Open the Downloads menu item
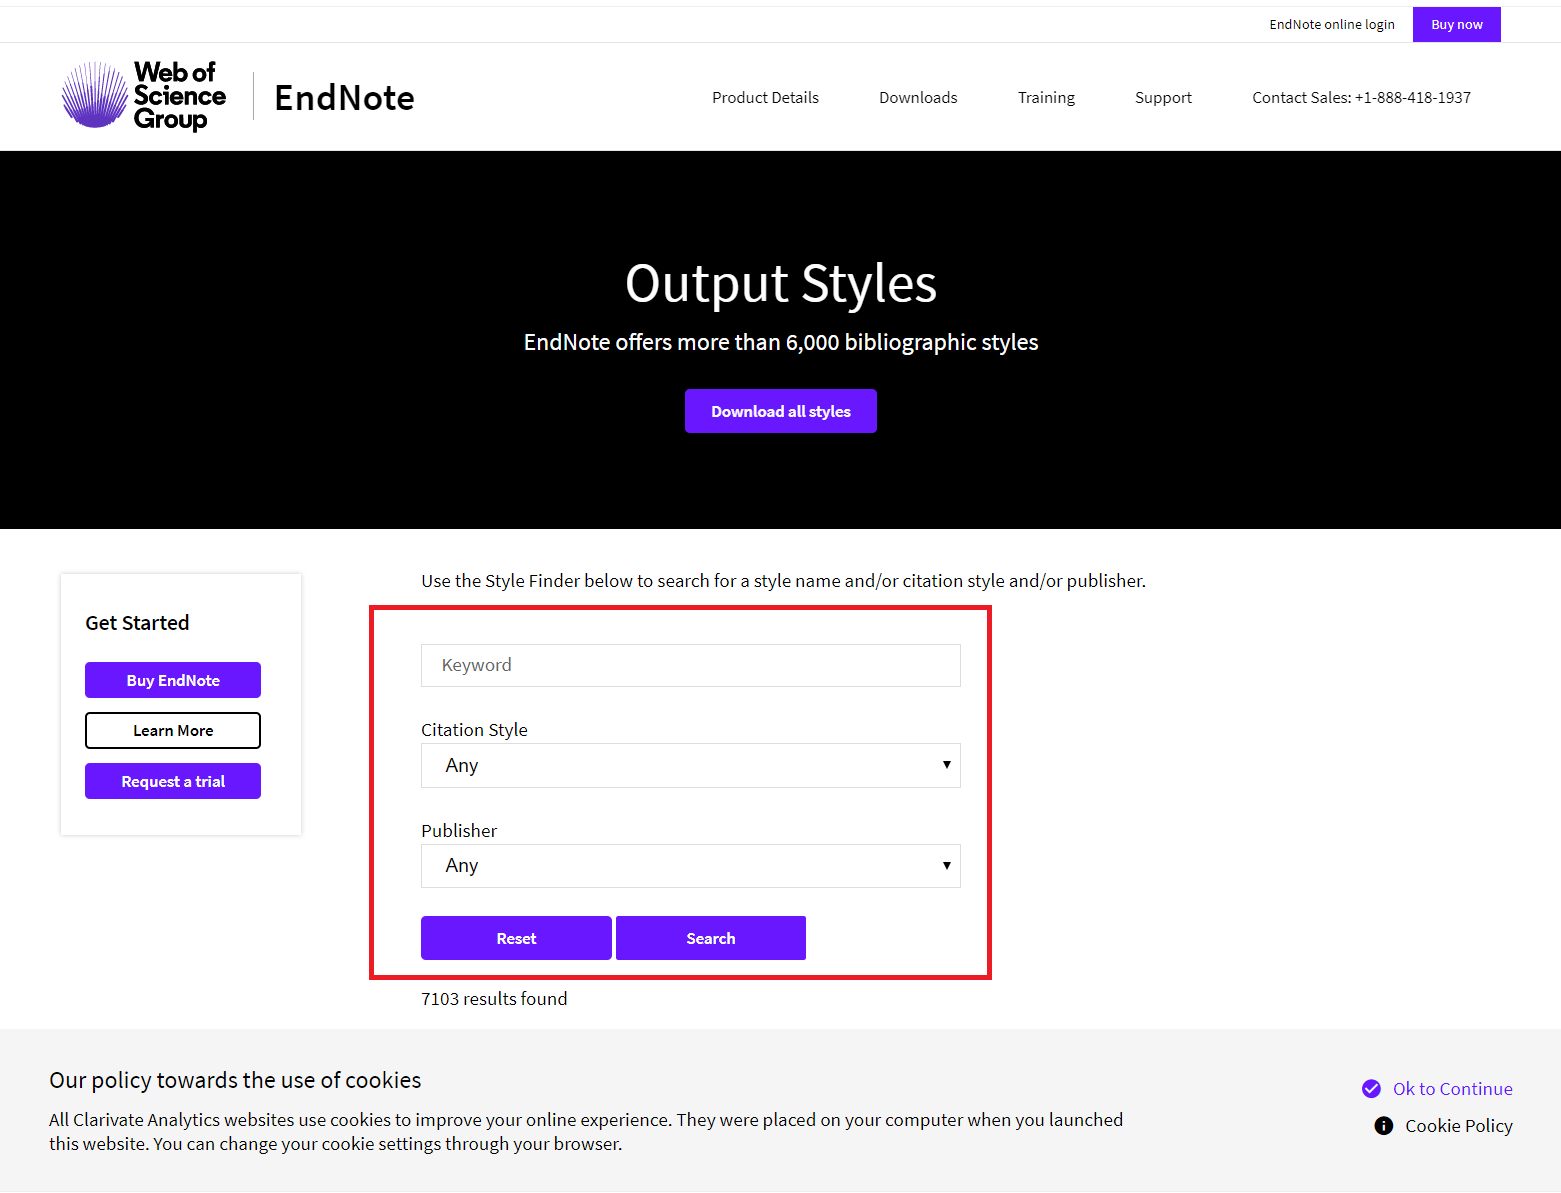The height and width of the screenshot is (1193, 1561). pos(918,98)
